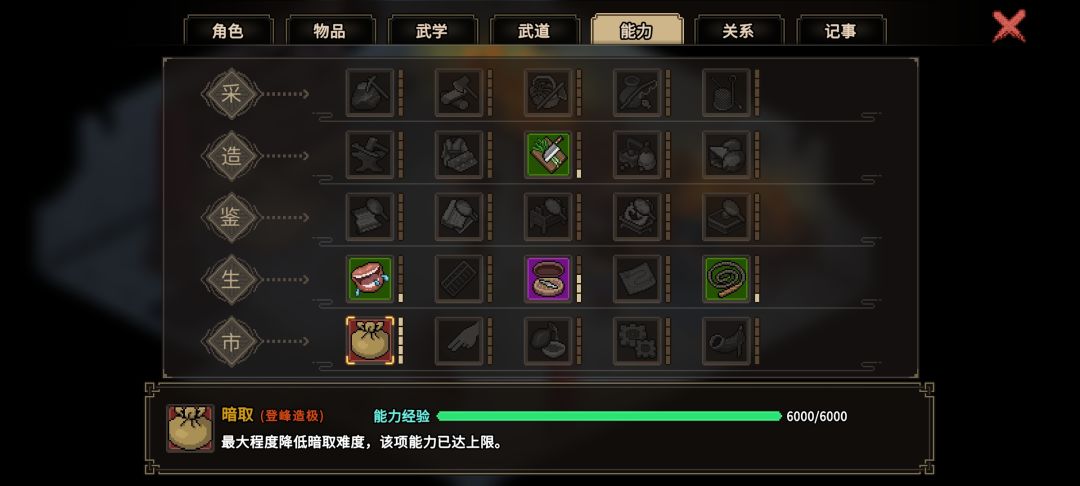This screenshot has height=486, width=1080.
Task: Click the 采 category diamond label
Action: (231, 93)
